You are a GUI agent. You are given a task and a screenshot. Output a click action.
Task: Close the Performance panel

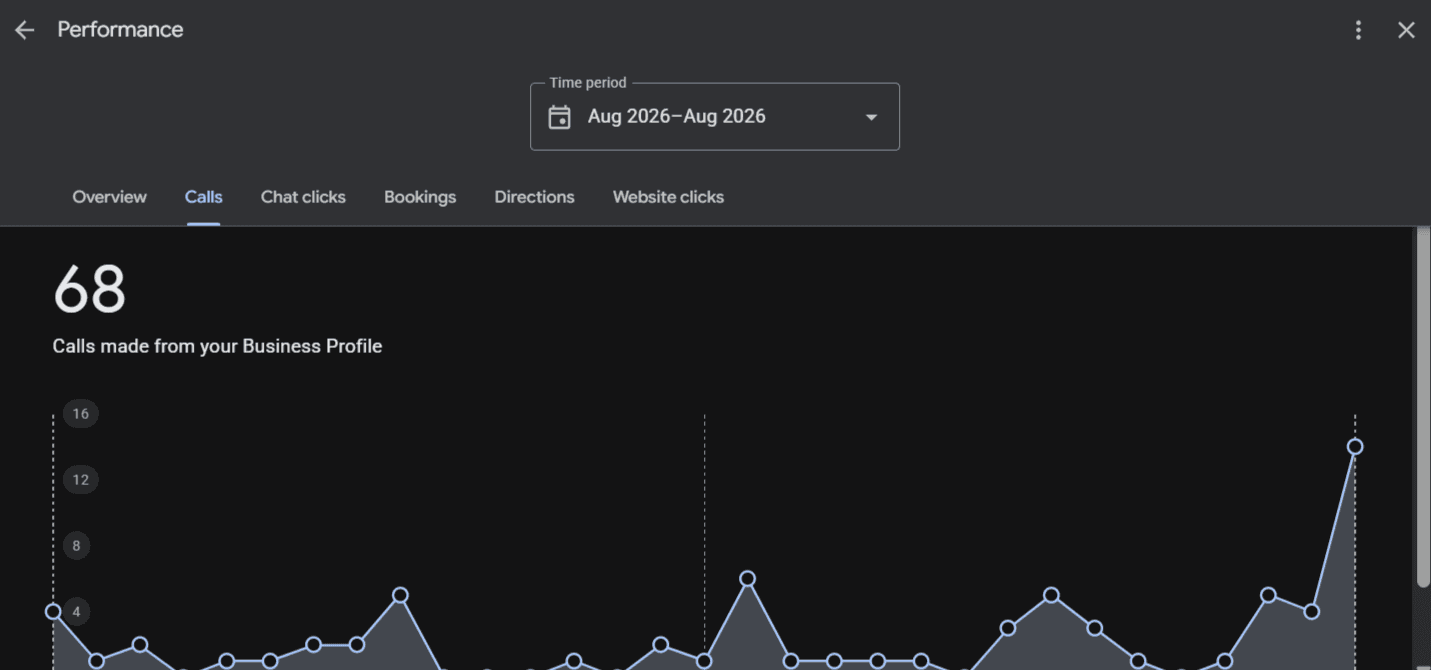pyautogui.click(x=1406, y=30)
